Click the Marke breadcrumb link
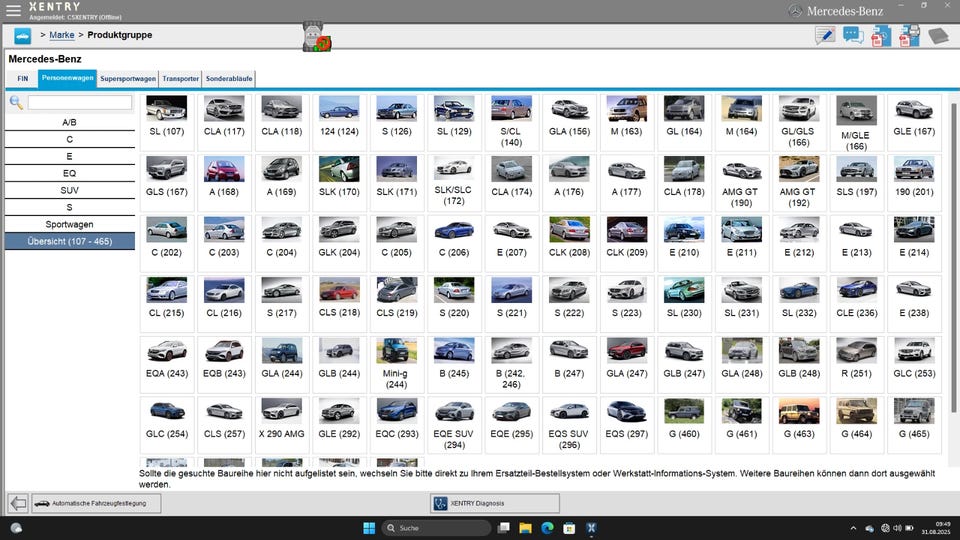 (62, 35)
